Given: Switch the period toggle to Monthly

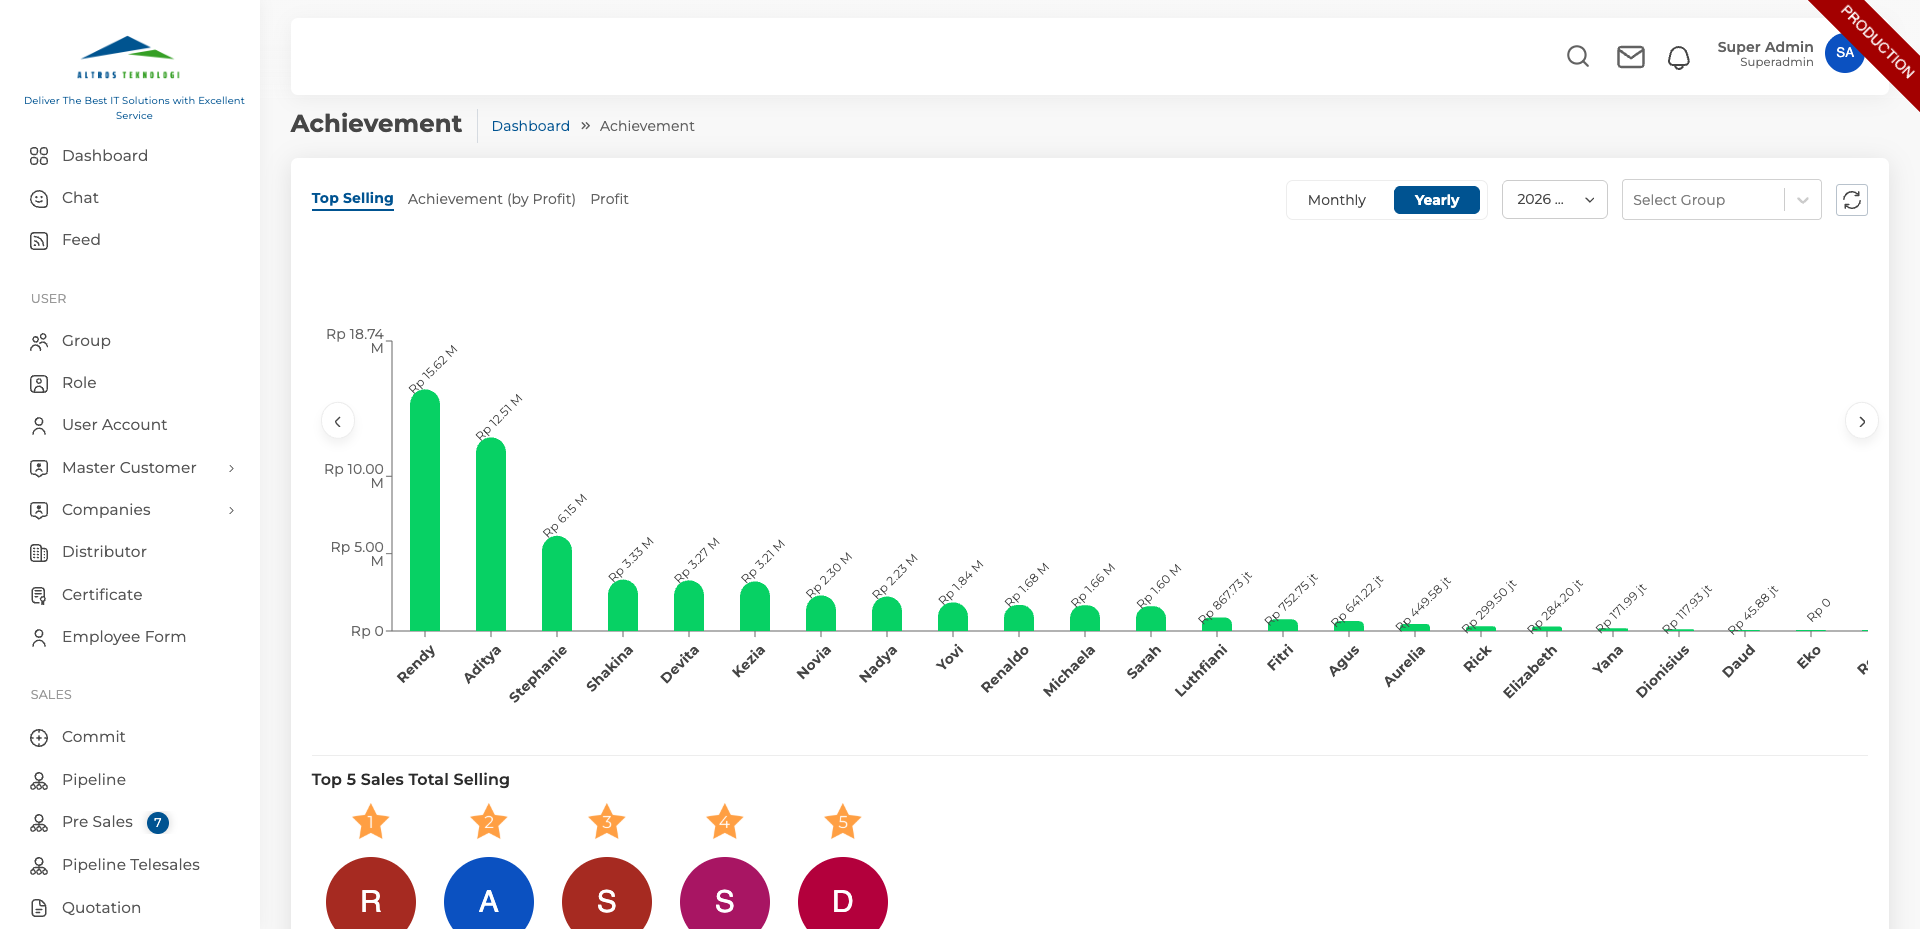Looking at the screenshot, I should click(1336, 200).
